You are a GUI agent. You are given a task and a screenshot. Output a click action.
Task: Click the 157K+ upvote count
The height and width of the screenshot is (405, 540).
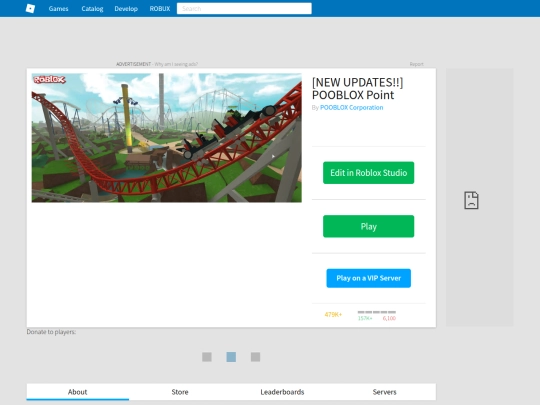point(365,318)
